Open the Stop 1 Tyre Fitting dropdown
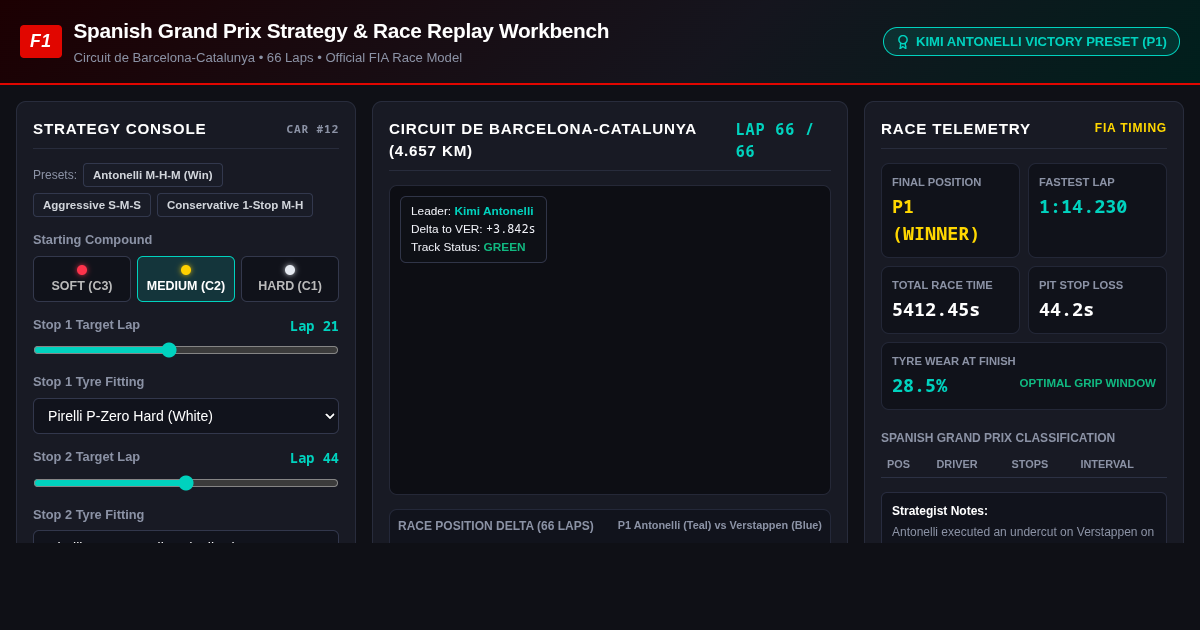The height and width of the screenshot is (630, 1200). tap(186, 416)
